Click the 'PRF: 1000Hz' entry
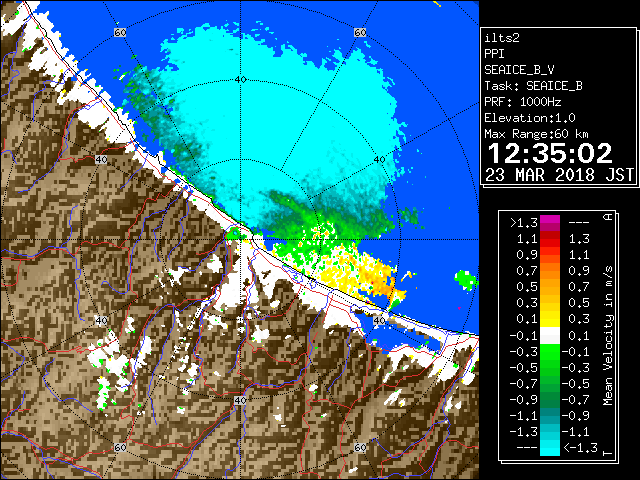Viewport: 640px width, 480px height. coord(523,102)
